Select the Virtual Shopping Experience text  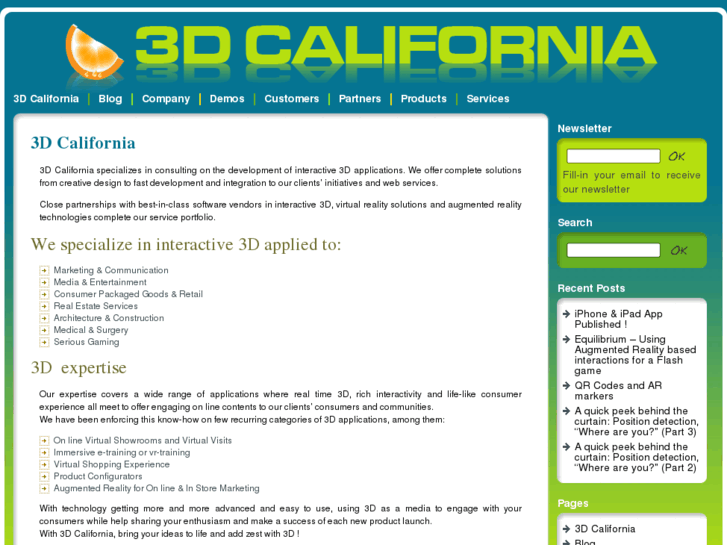[x=111, y=464]
